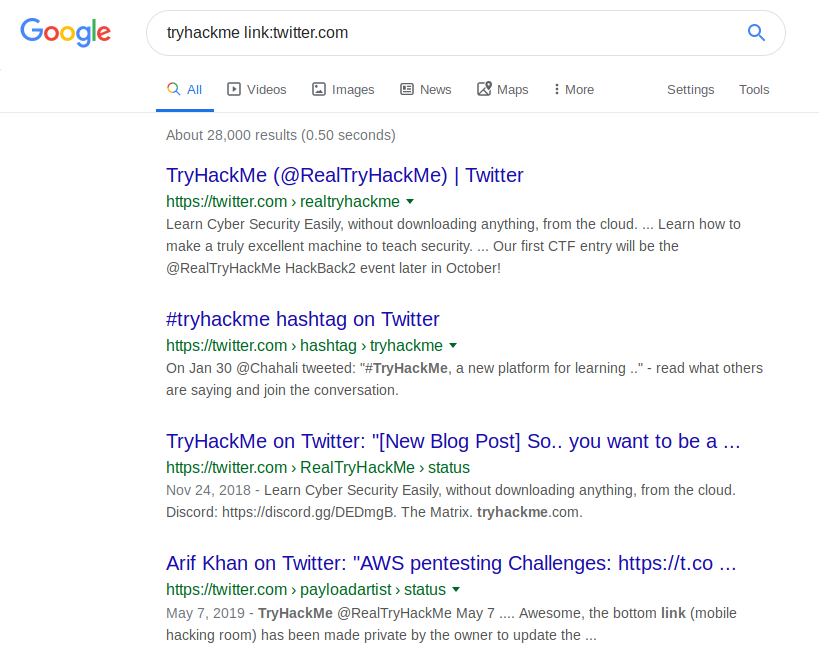
Task: Select the News tab newspaper icon
Action: point(407,89)
